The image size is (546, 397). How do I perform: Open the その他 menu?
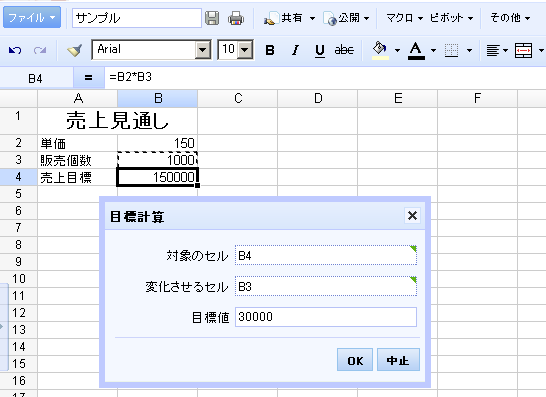click(x=510, y=18)
